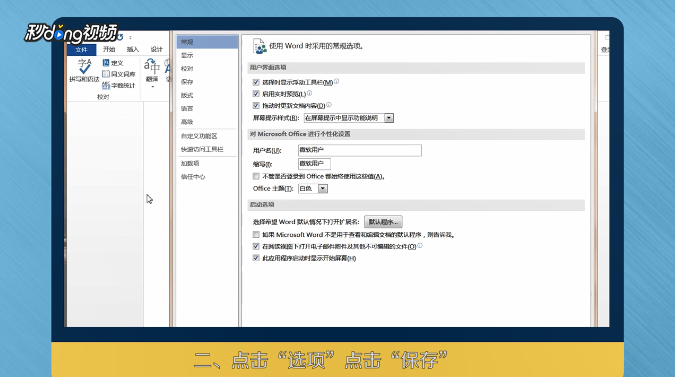Open the 字数统计 word count tool
Viewport: 675px width, 377px height.
tap(119, 85)
